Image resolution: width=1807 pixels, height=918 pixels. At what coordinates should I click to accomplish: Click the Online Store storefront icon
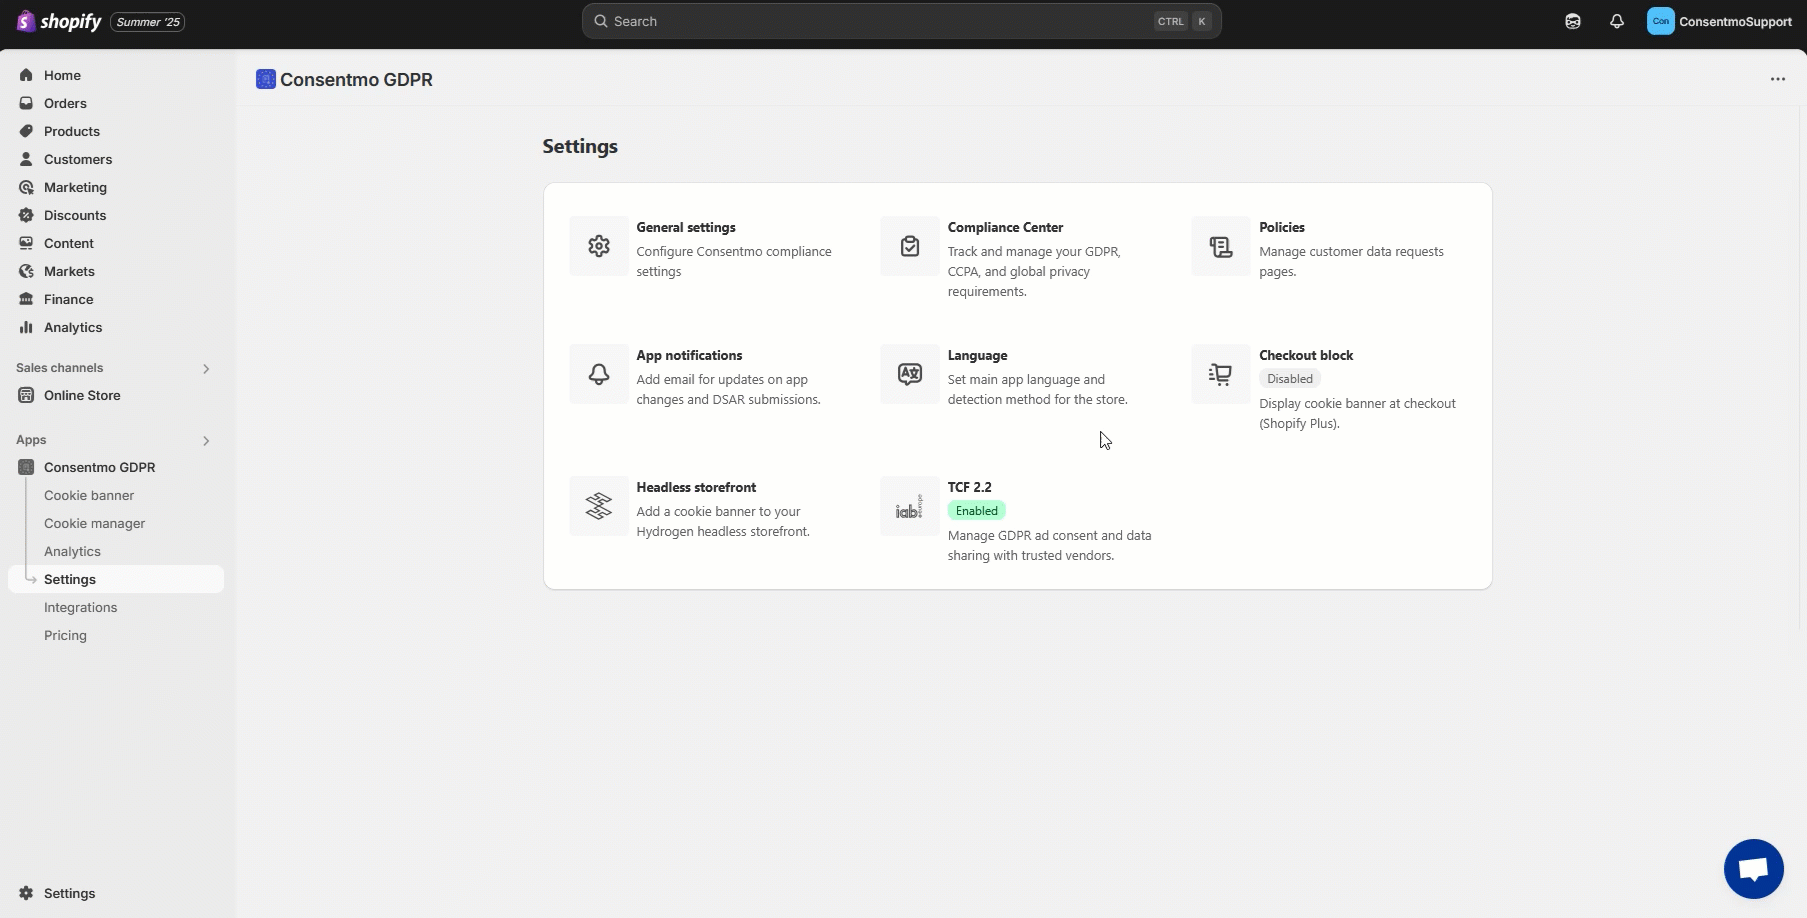(26, 395)
